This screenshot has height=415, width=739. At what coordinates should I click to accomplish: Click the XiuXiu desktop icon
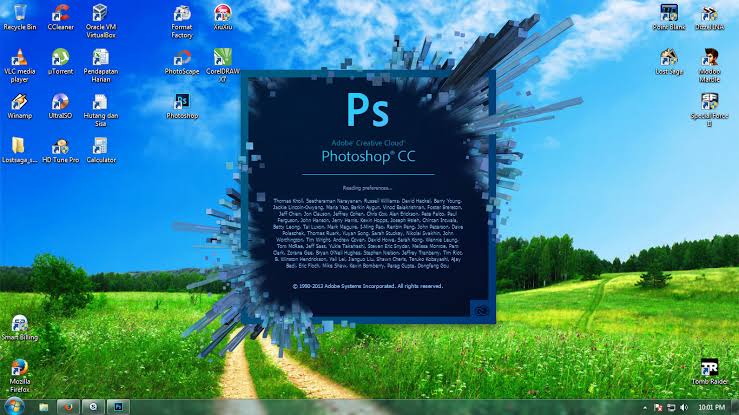(x=222, y=17)
